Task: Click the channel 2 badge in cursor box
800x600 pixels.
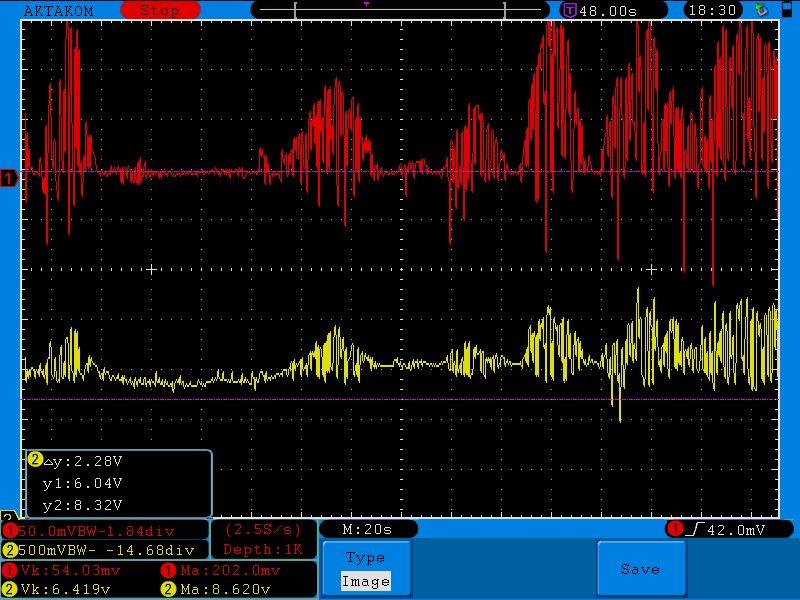Action: coord(35,460)
